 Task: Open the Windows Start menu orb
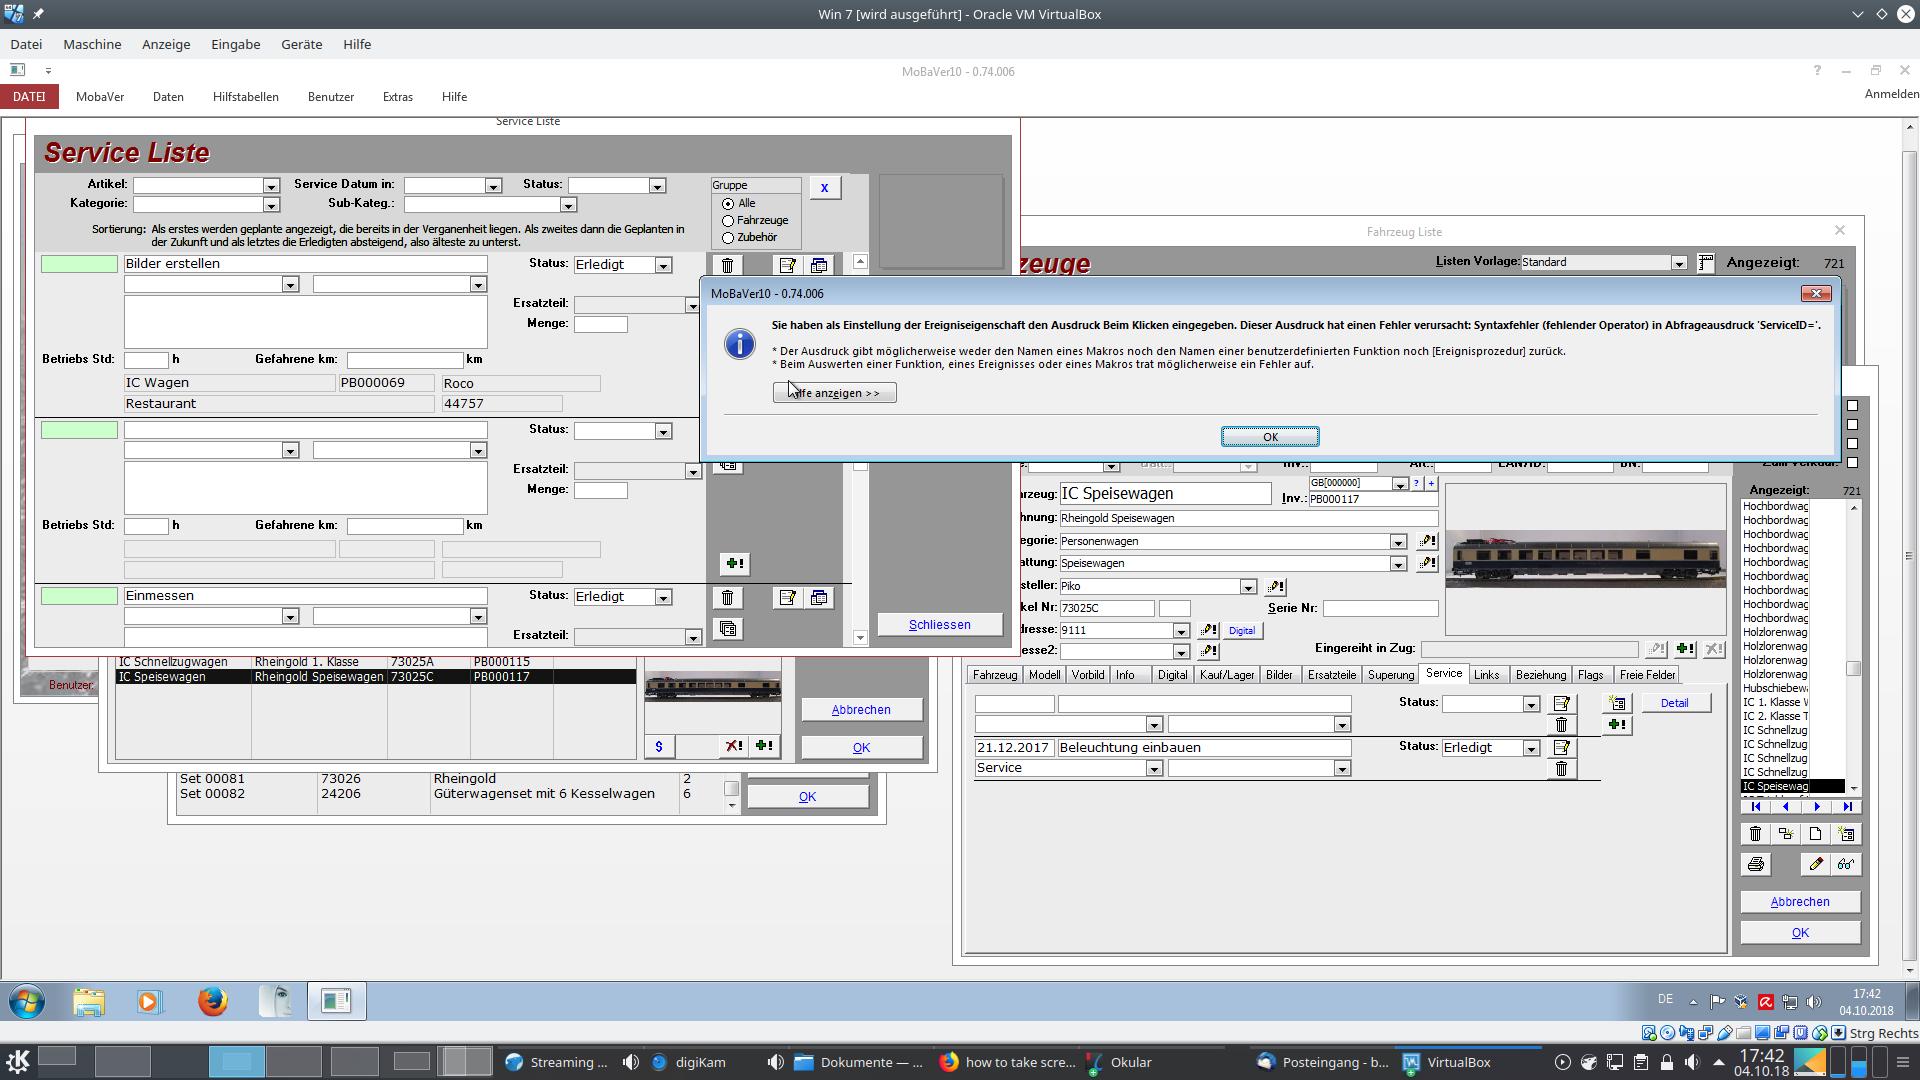click(27, 1001)
